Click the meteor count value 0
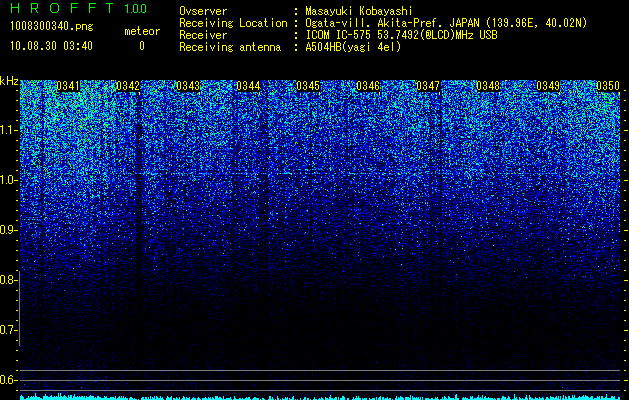This screenshot has width=629, height=400. 142,46
